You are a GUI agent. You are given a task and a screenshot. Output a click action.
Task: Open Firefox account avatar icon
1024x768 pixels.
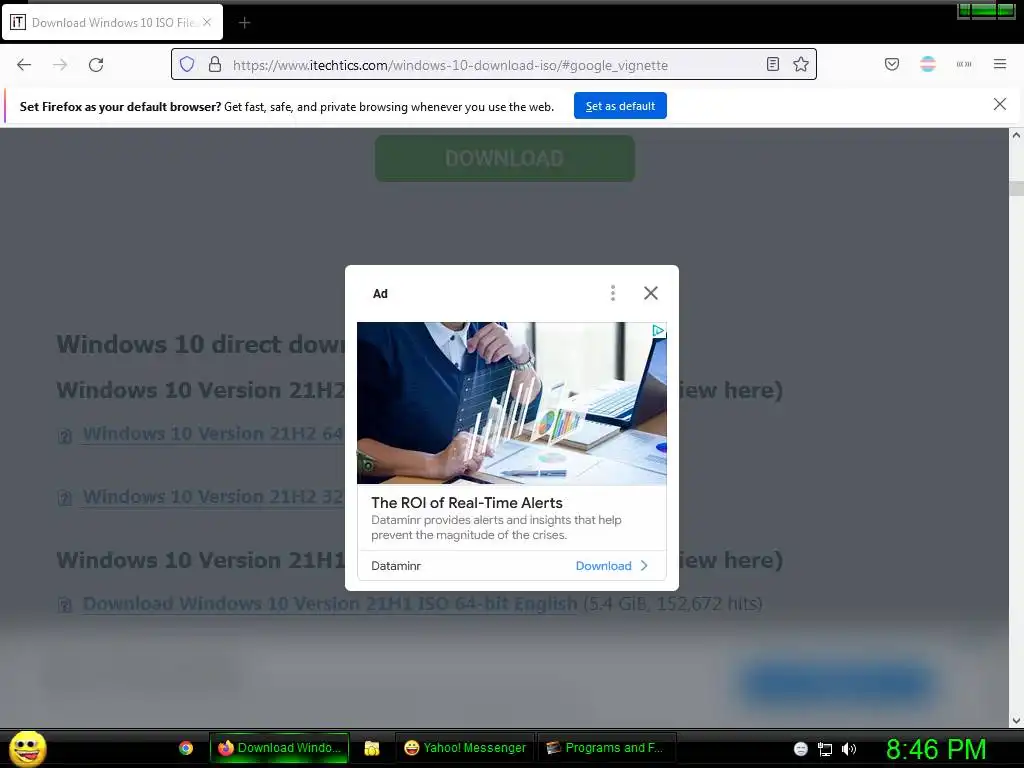tap(928, 64)
